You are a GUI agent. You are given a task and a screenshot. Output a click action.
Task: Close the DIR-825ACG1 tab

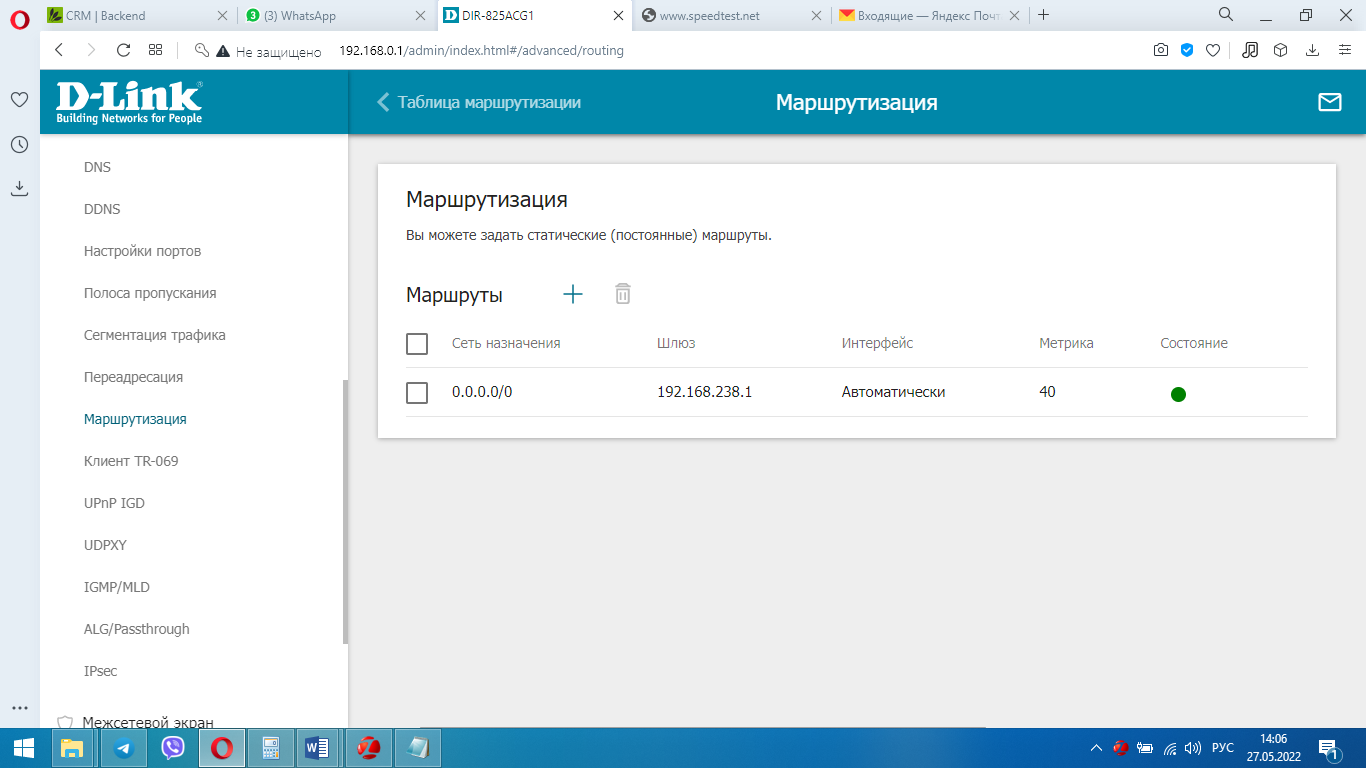[x=619, y=16]
